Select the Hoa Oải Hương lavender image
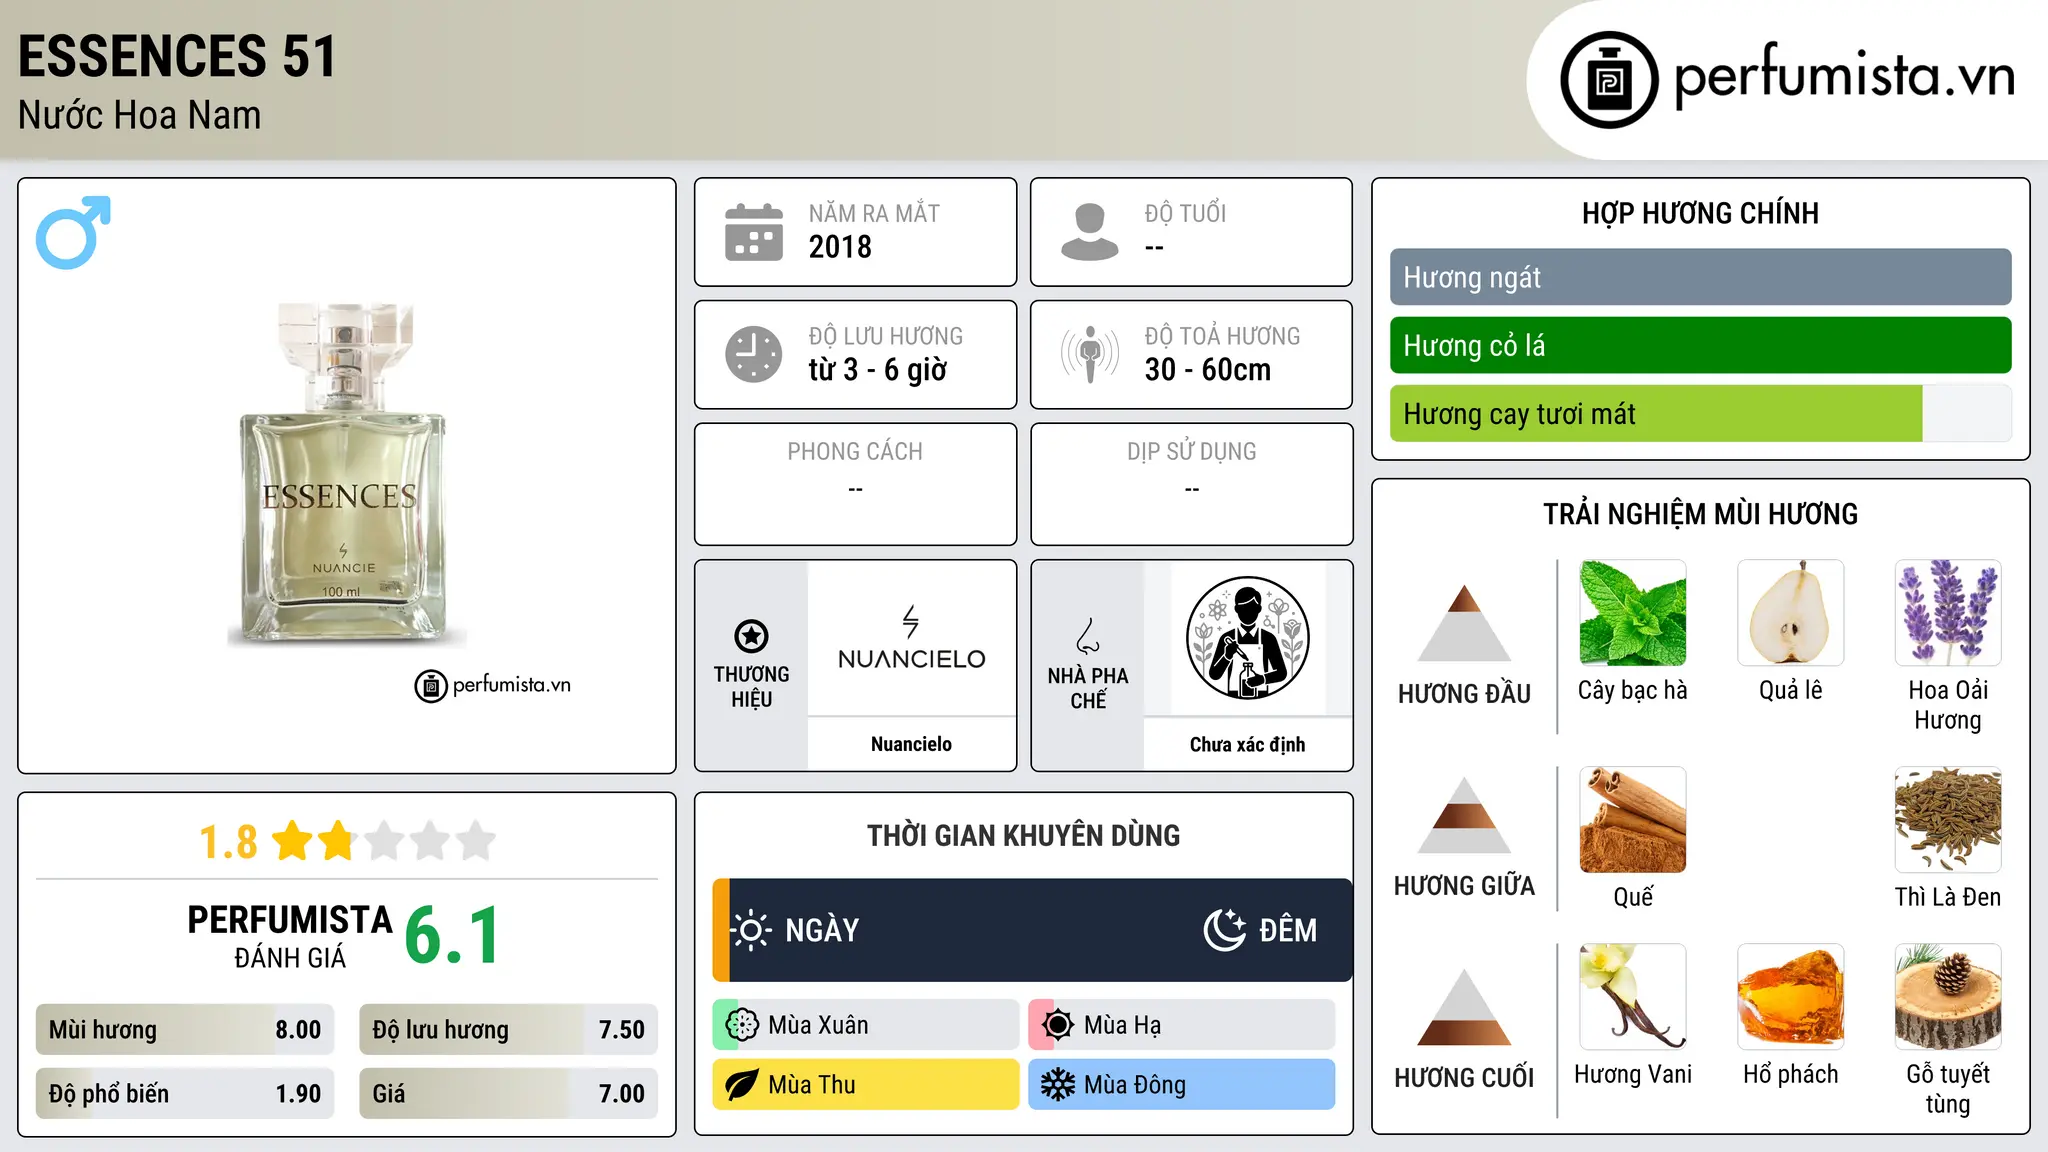The width and height of the screenshot is (2048, 1152). click(1948, 613)
